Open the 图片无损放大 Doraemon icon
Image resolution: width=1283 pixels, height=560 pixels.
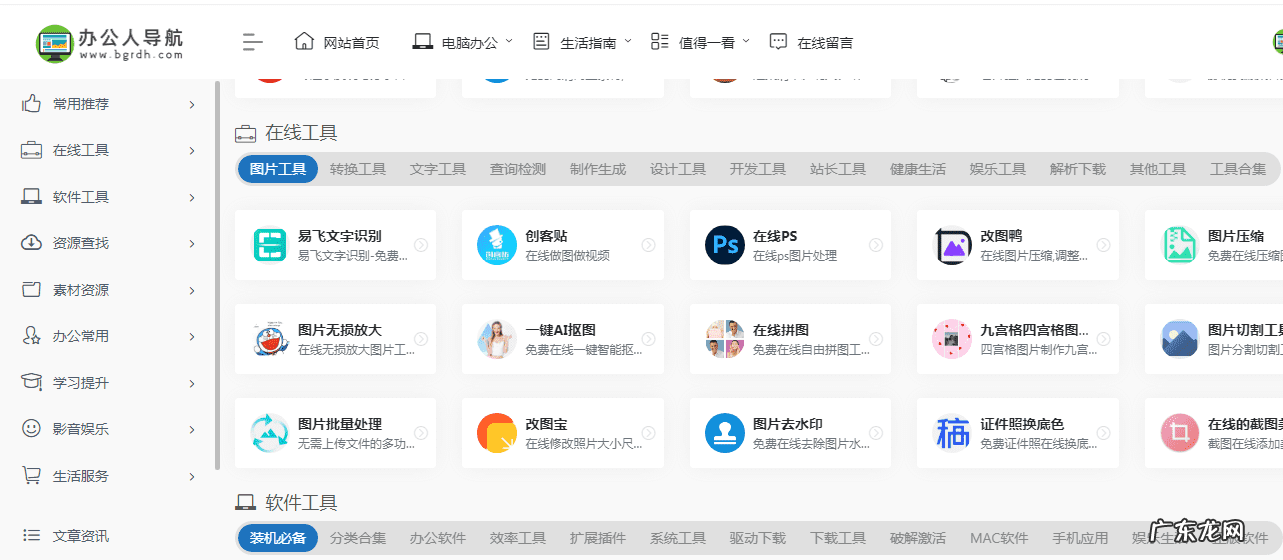(x=270, y=339)
